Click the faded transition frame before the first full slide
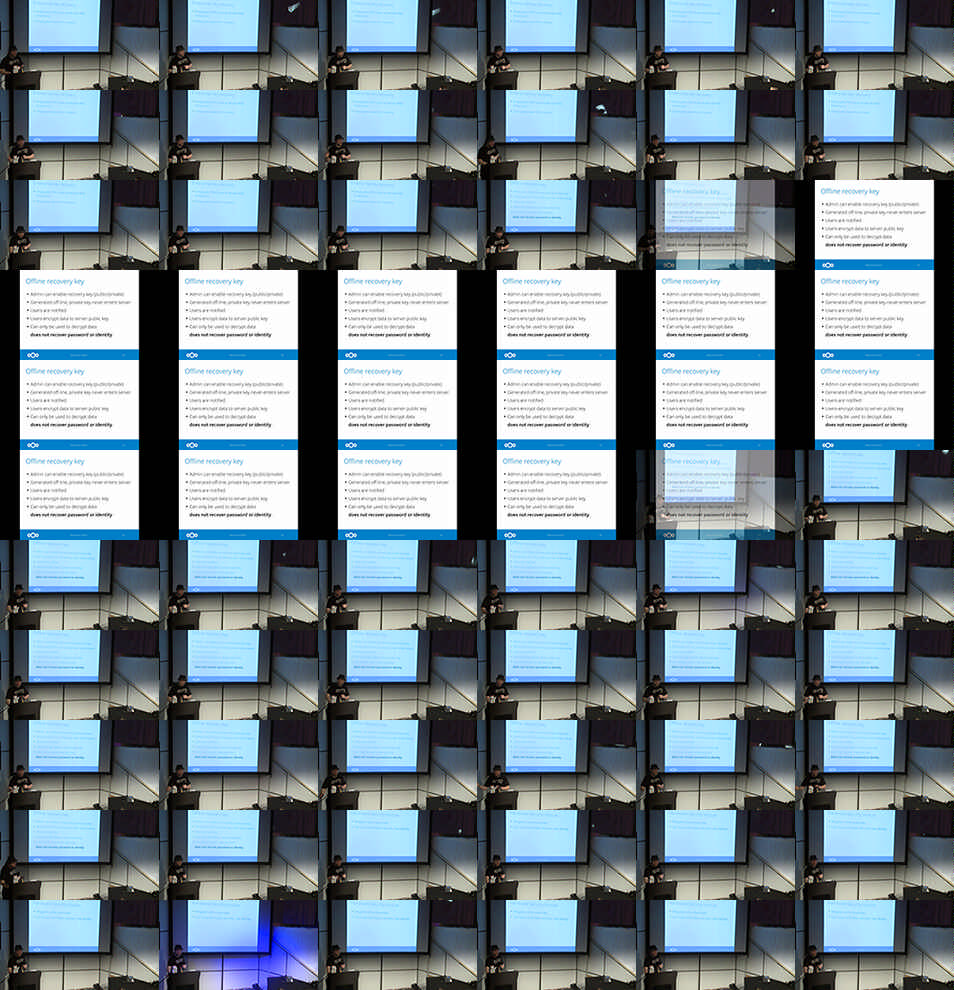 (x=715, y=225)
